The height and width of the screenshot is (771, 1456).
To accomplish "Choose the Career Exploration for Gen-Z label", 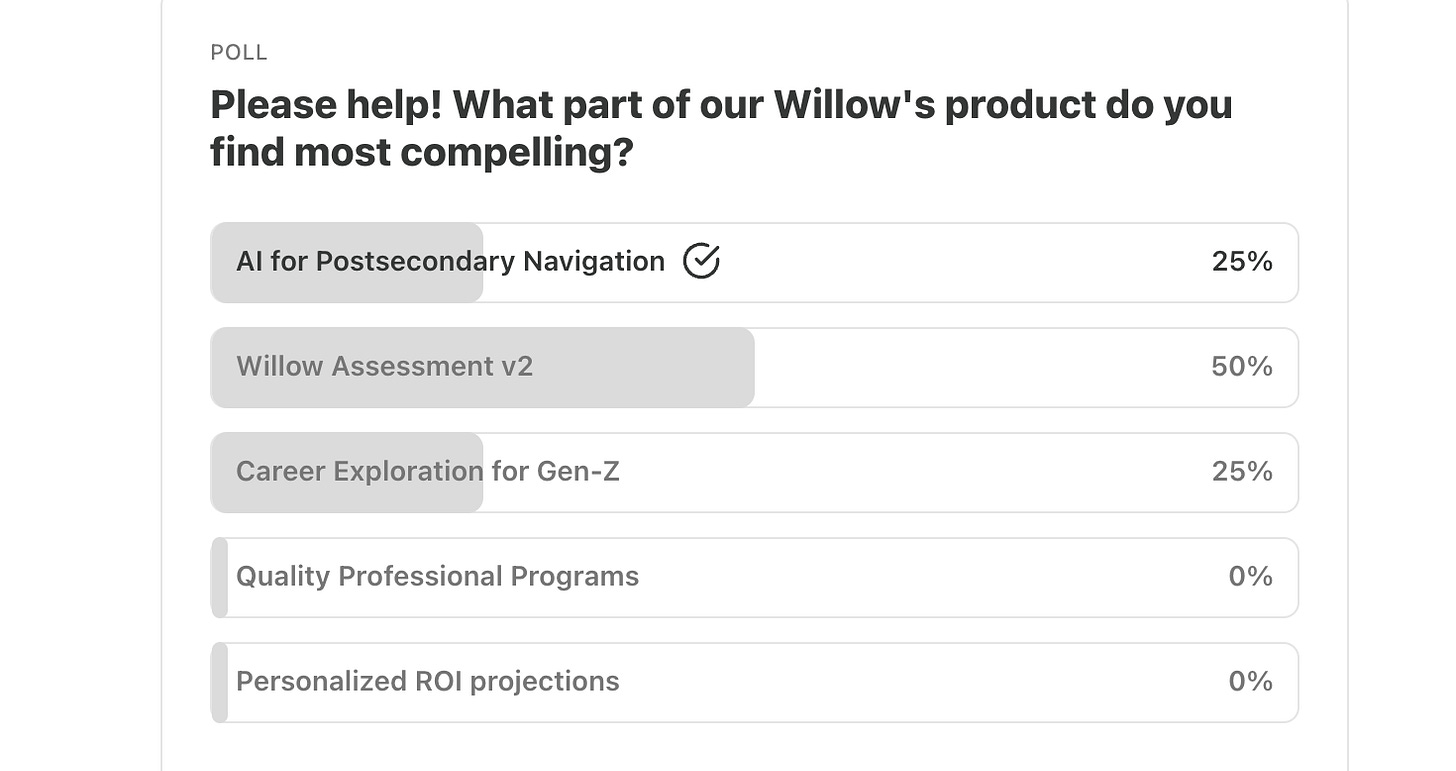I will point(428,471).
